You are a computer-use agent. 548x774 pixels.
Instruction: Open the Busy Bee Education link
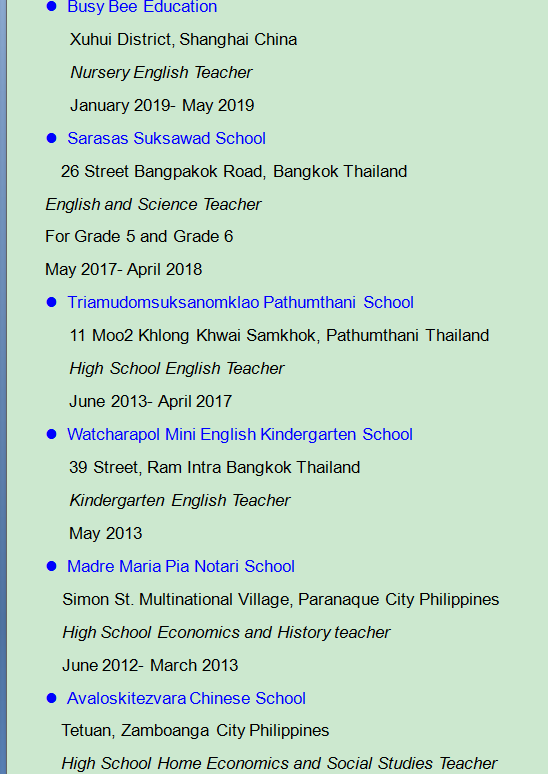tap(142, 7)
